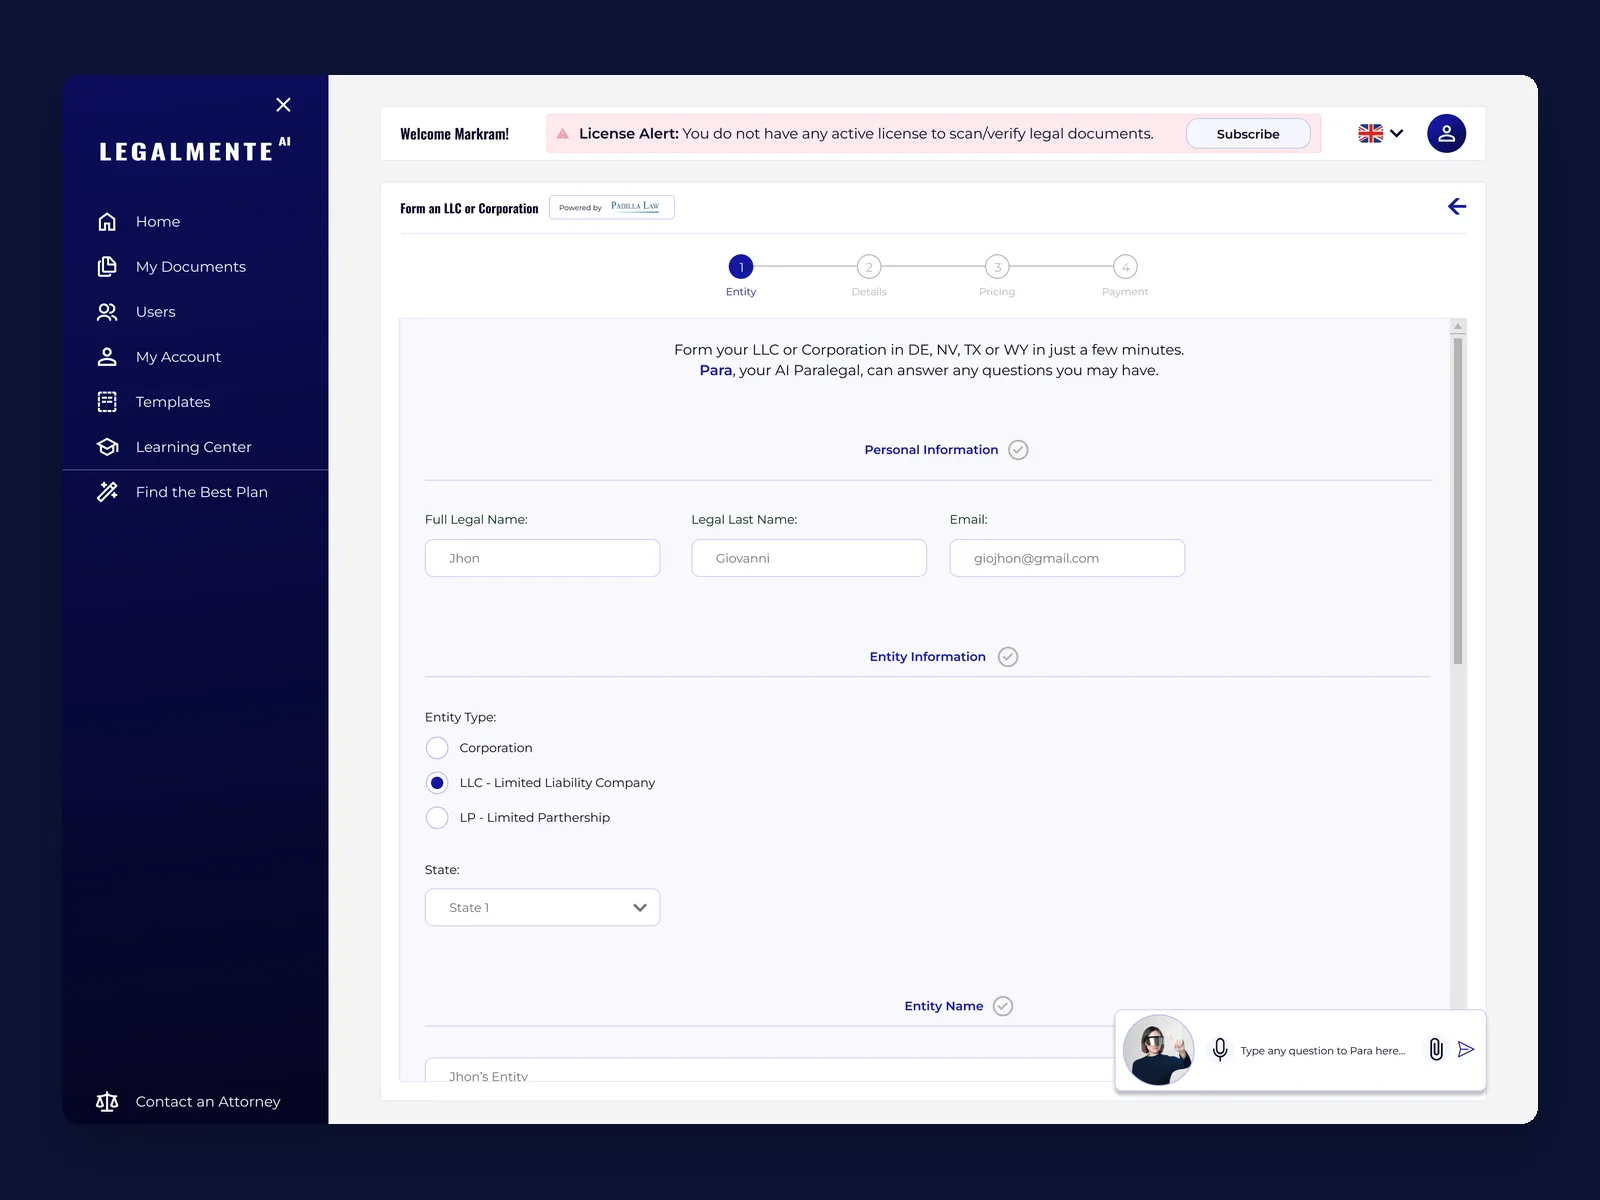Select step 4 Payment in the stepper
The height and width of the screenshot is (1200, 1600).
click(1125, 267)
